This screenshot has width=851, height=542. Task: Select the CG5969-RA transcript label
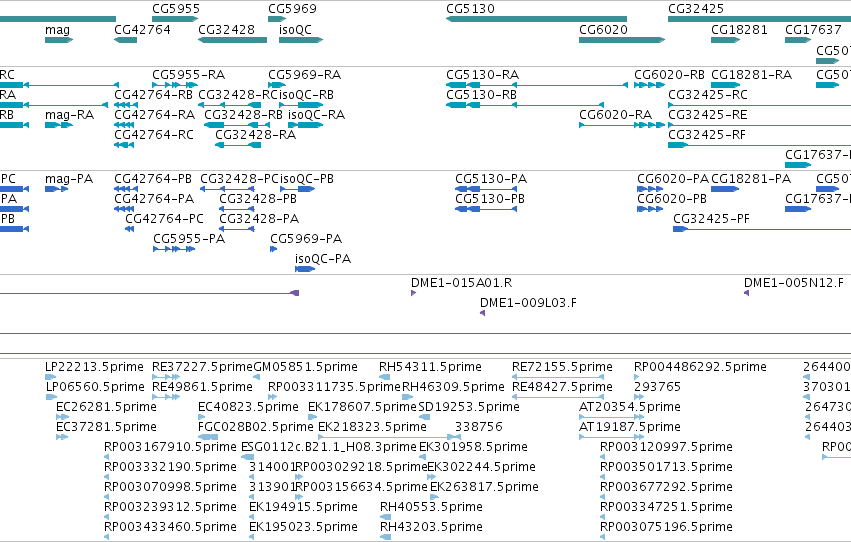(x=304, y=74)
